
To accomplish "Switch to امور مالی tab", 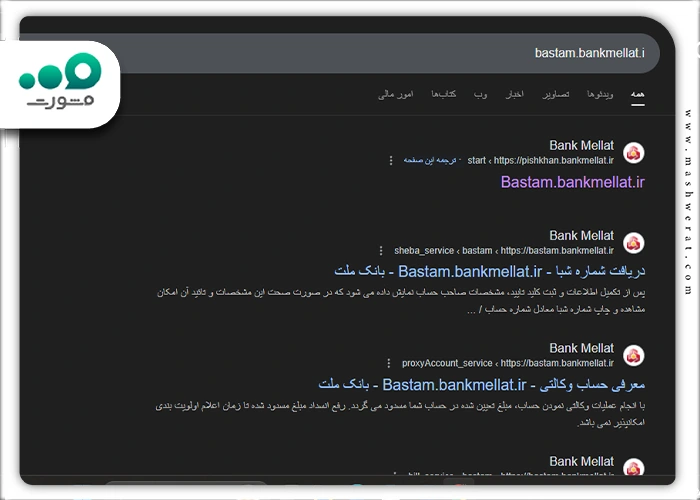I will coord(396,94).
